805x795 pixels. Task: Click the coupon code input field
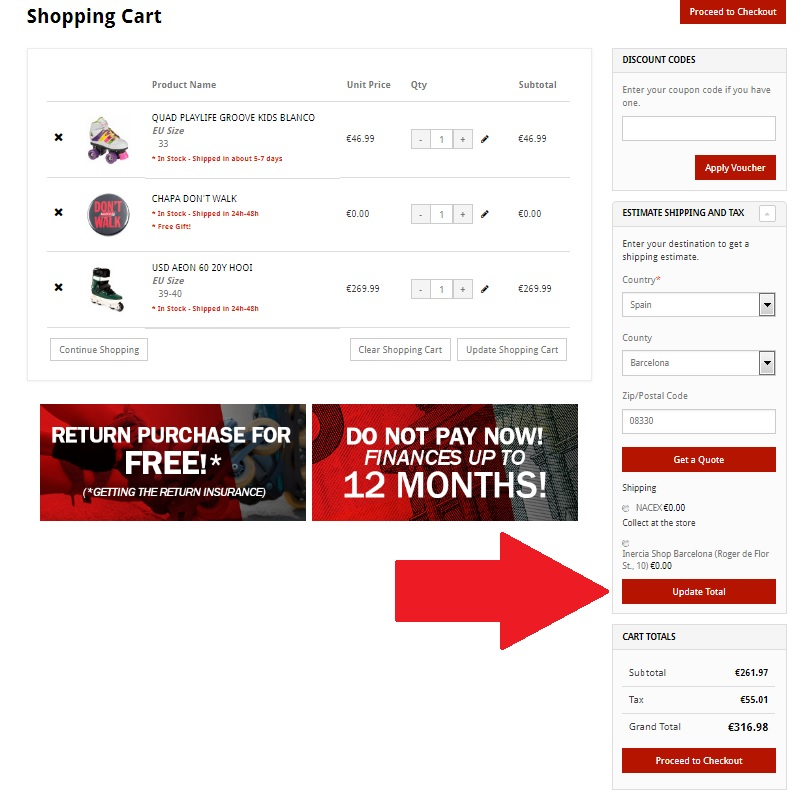pyautogui.click(x=698, y=128)
